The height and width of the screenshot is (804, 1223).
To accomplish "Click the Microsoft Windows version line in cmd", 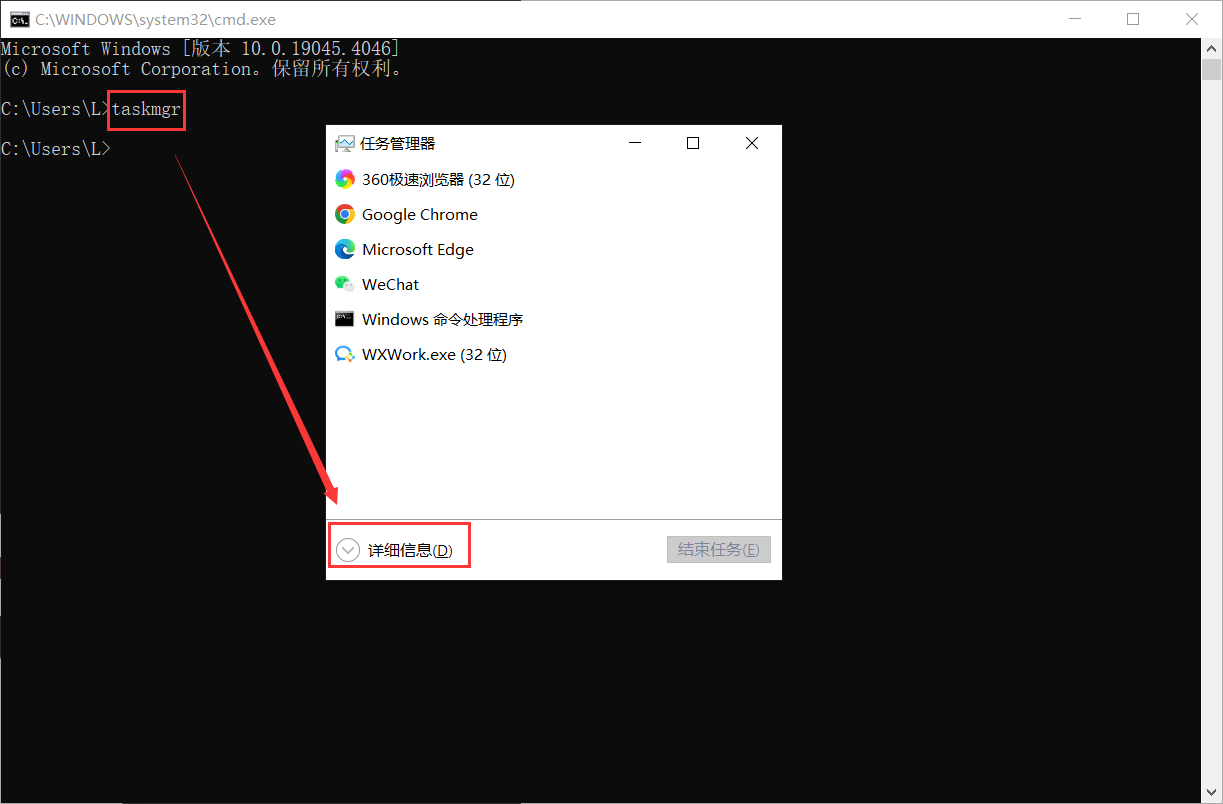I will click(x=200, y=48).
